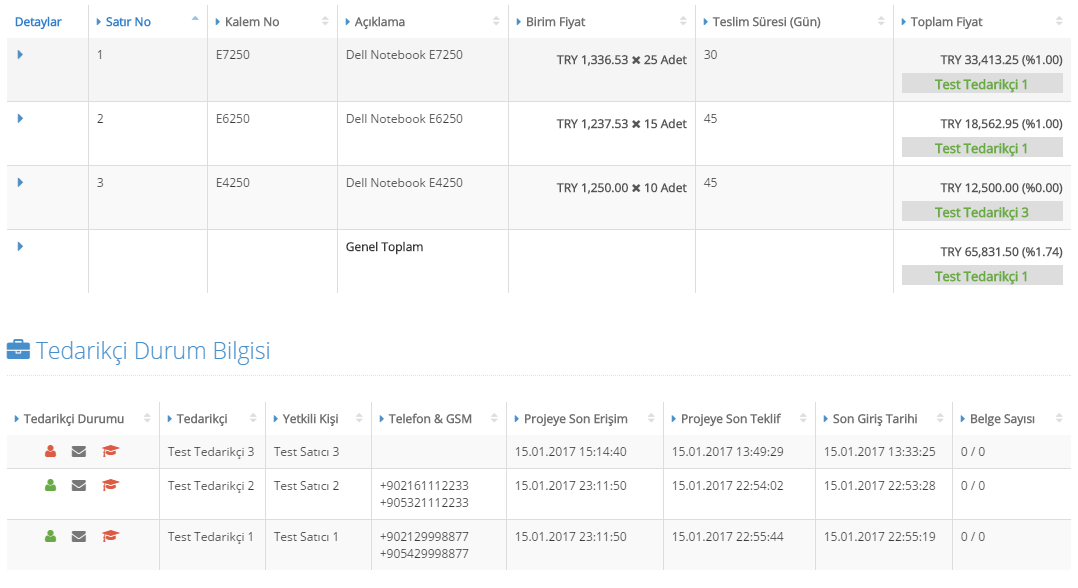Click the graduation cap icon for Test Tedarikçi 3
The height and width of the screenshot is (588, 1078).
pos(110,451)
